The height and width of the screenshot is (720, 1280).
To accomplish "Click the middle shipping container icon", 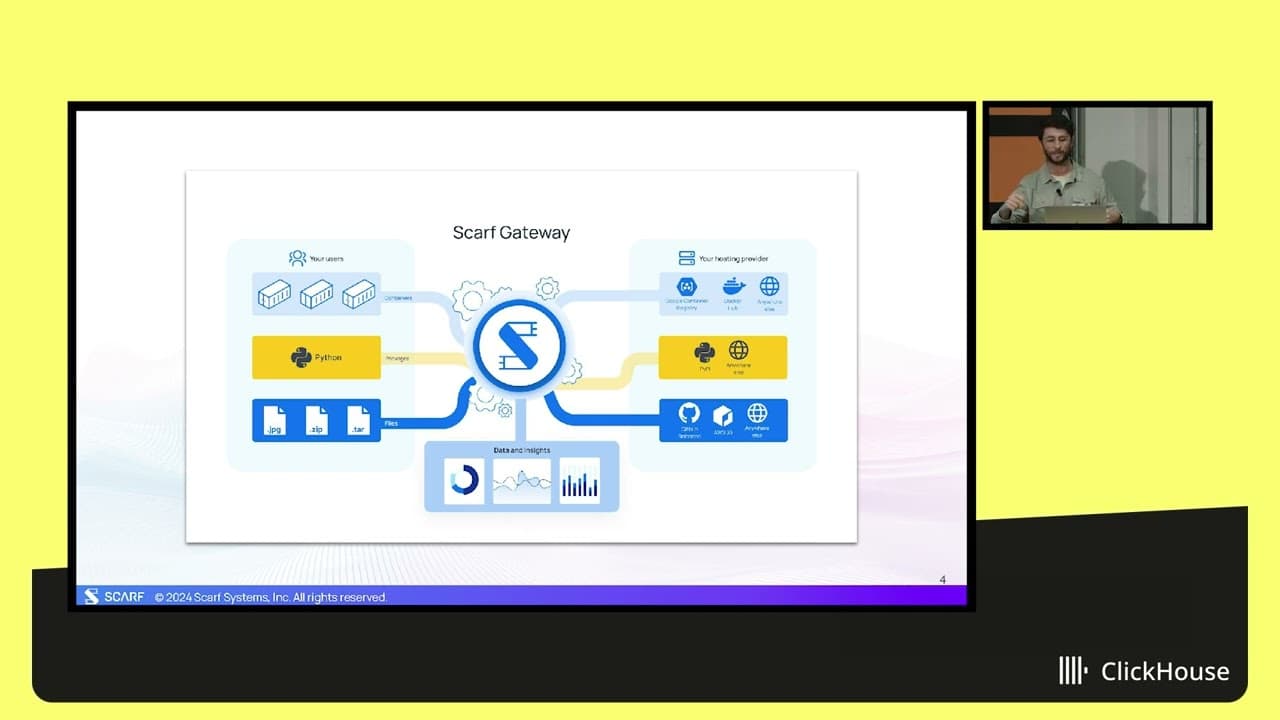I will pyautogui.click(x=316, y=294).
